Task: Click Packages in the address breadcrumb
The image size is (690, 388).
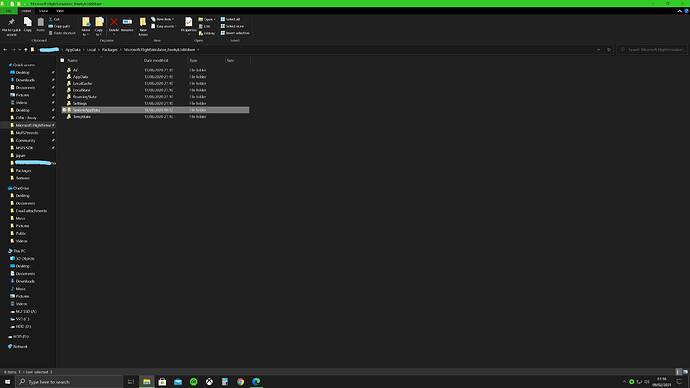Action: (x=110, y=50)
